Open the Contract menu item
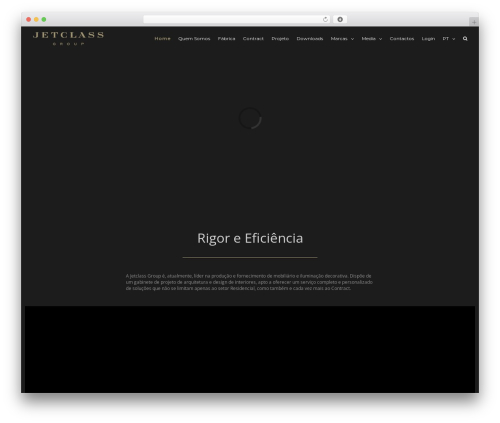Viewport: 500px width, 423px height. click(x=253, y=39)
